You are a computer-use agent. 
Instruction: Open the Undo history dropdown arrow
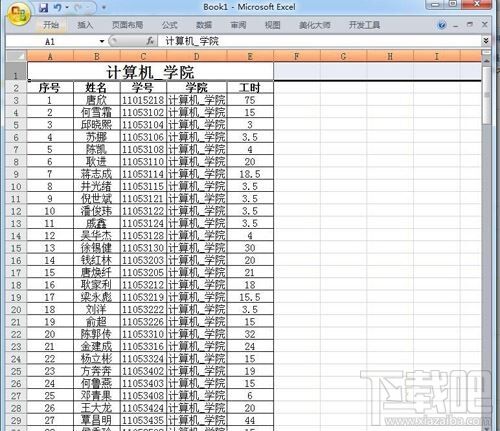(x=68, y=8)
